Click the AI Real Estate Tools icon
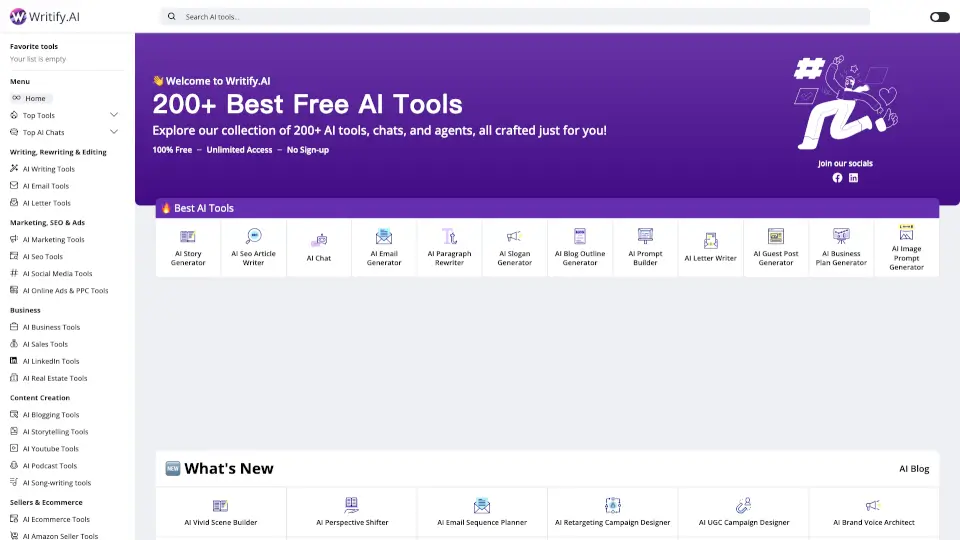The width and height of the screenshot is (960, 540). coord(14,378)
